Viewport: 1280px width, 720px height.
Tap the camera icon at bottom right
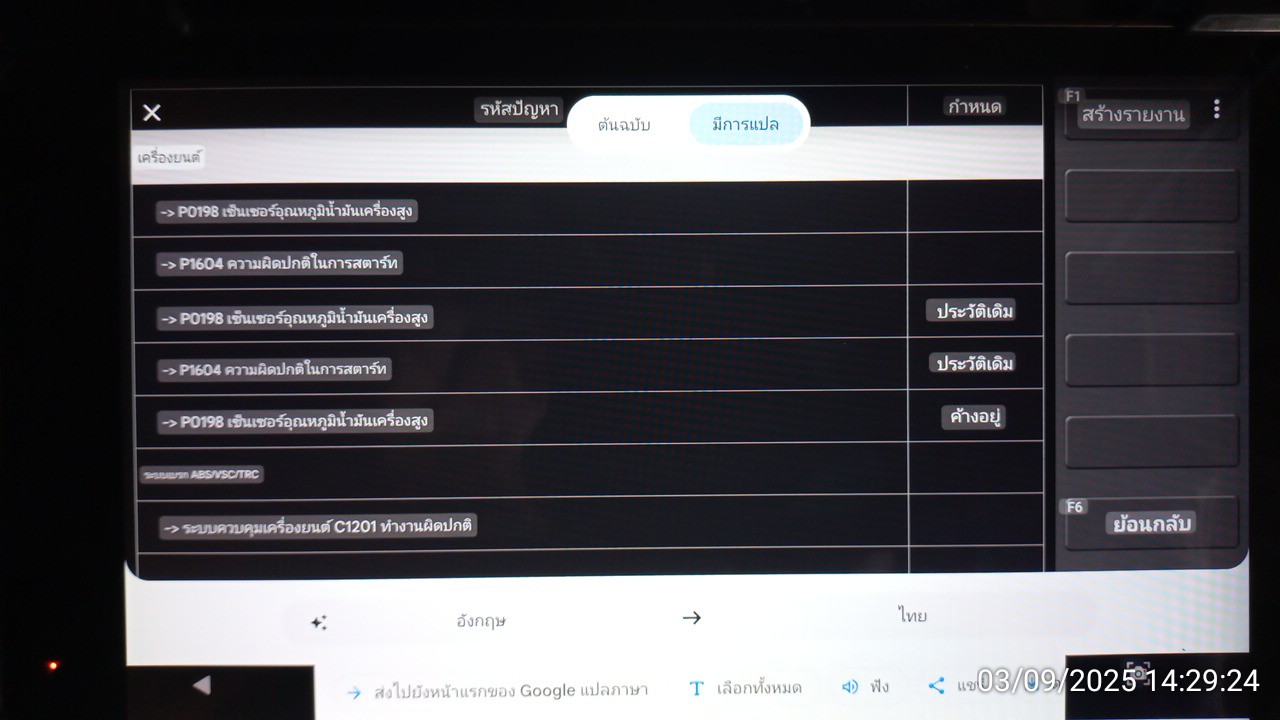point(1137,671)
